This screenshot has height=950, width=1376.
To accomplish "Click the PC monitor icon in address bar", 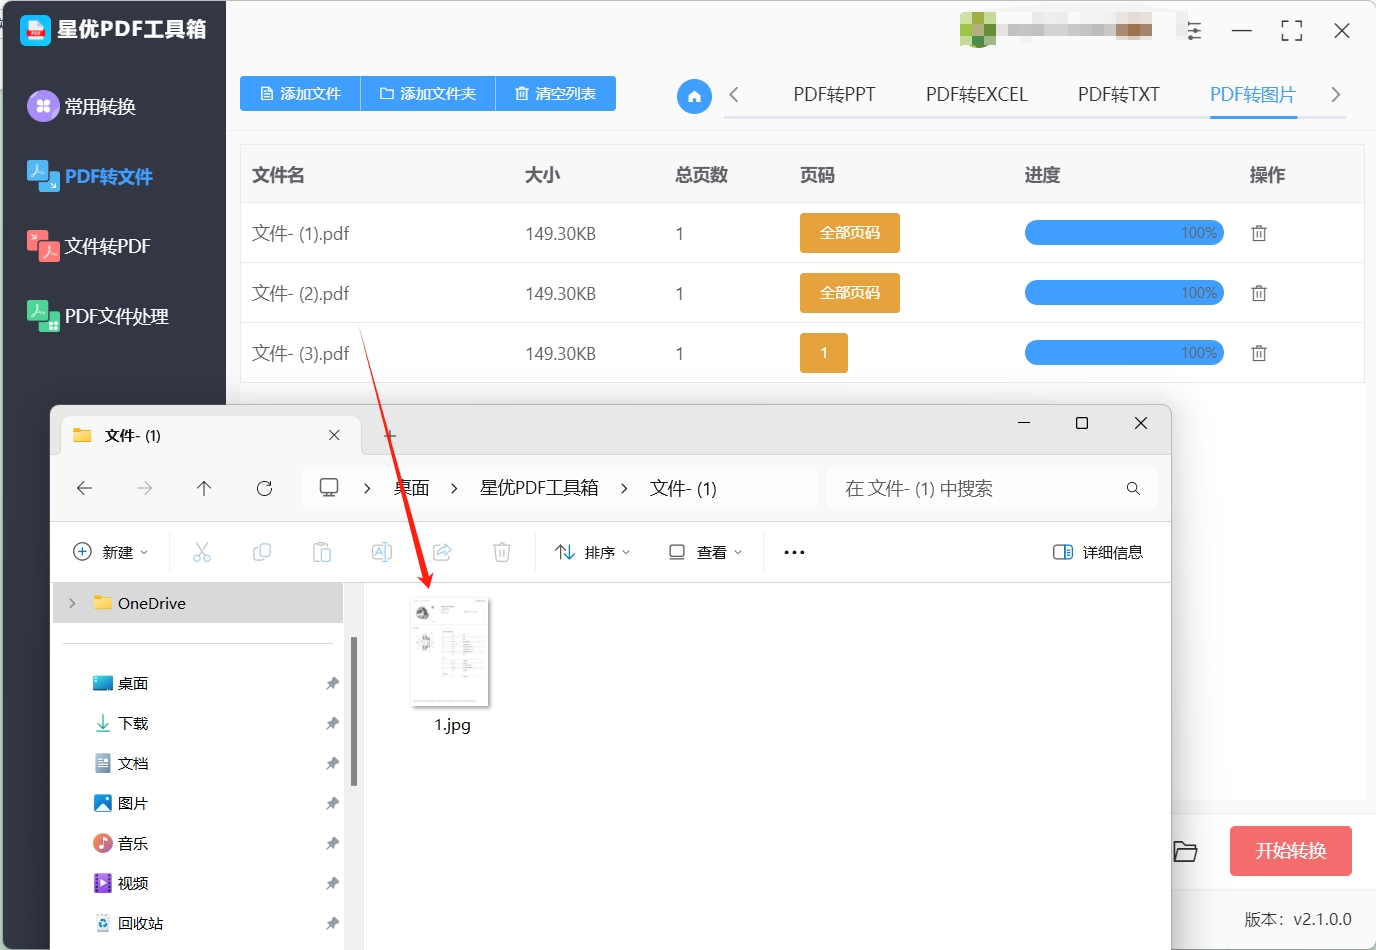I will click(329, 488).
